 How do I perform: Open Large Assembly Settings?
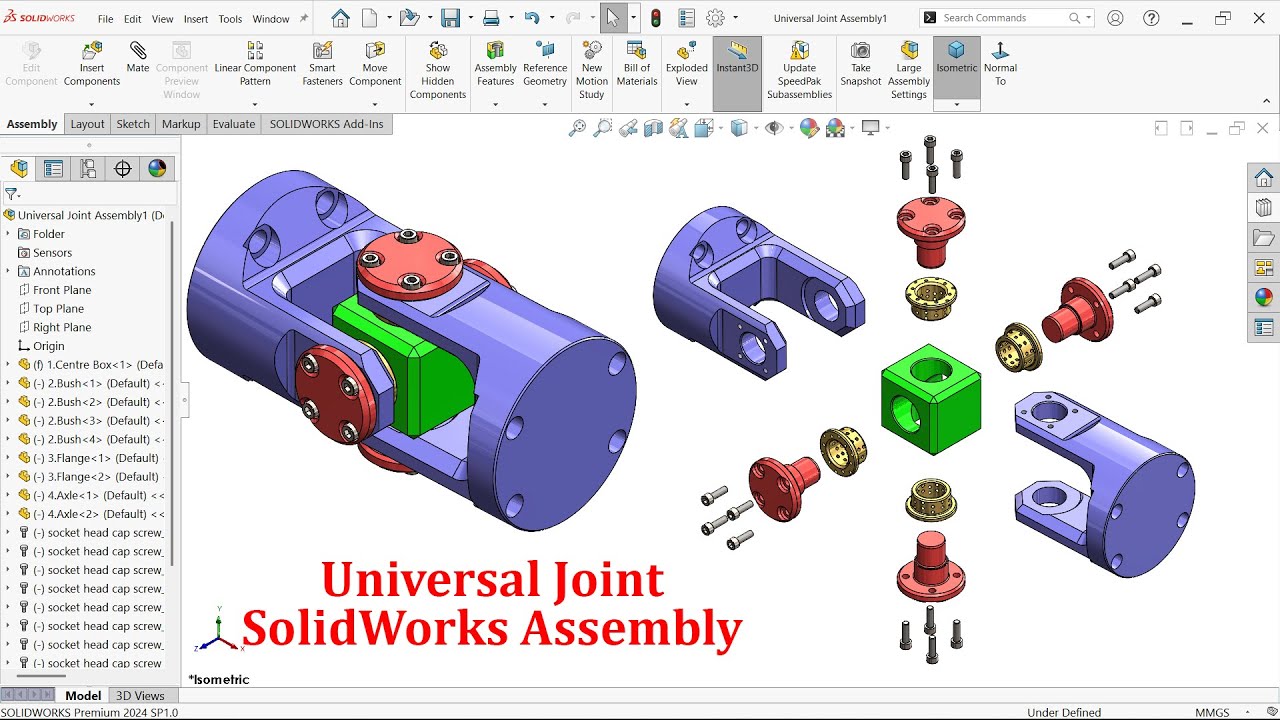[909, 70]
